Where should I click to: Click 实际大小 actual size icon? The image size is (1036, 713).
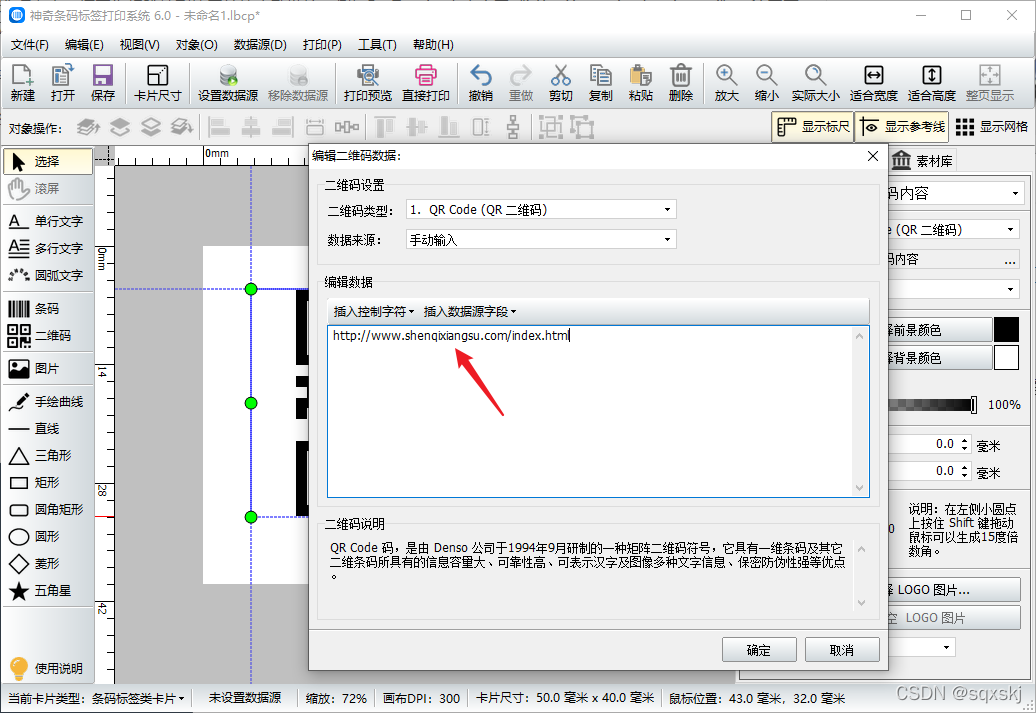(x=815, y=83)
